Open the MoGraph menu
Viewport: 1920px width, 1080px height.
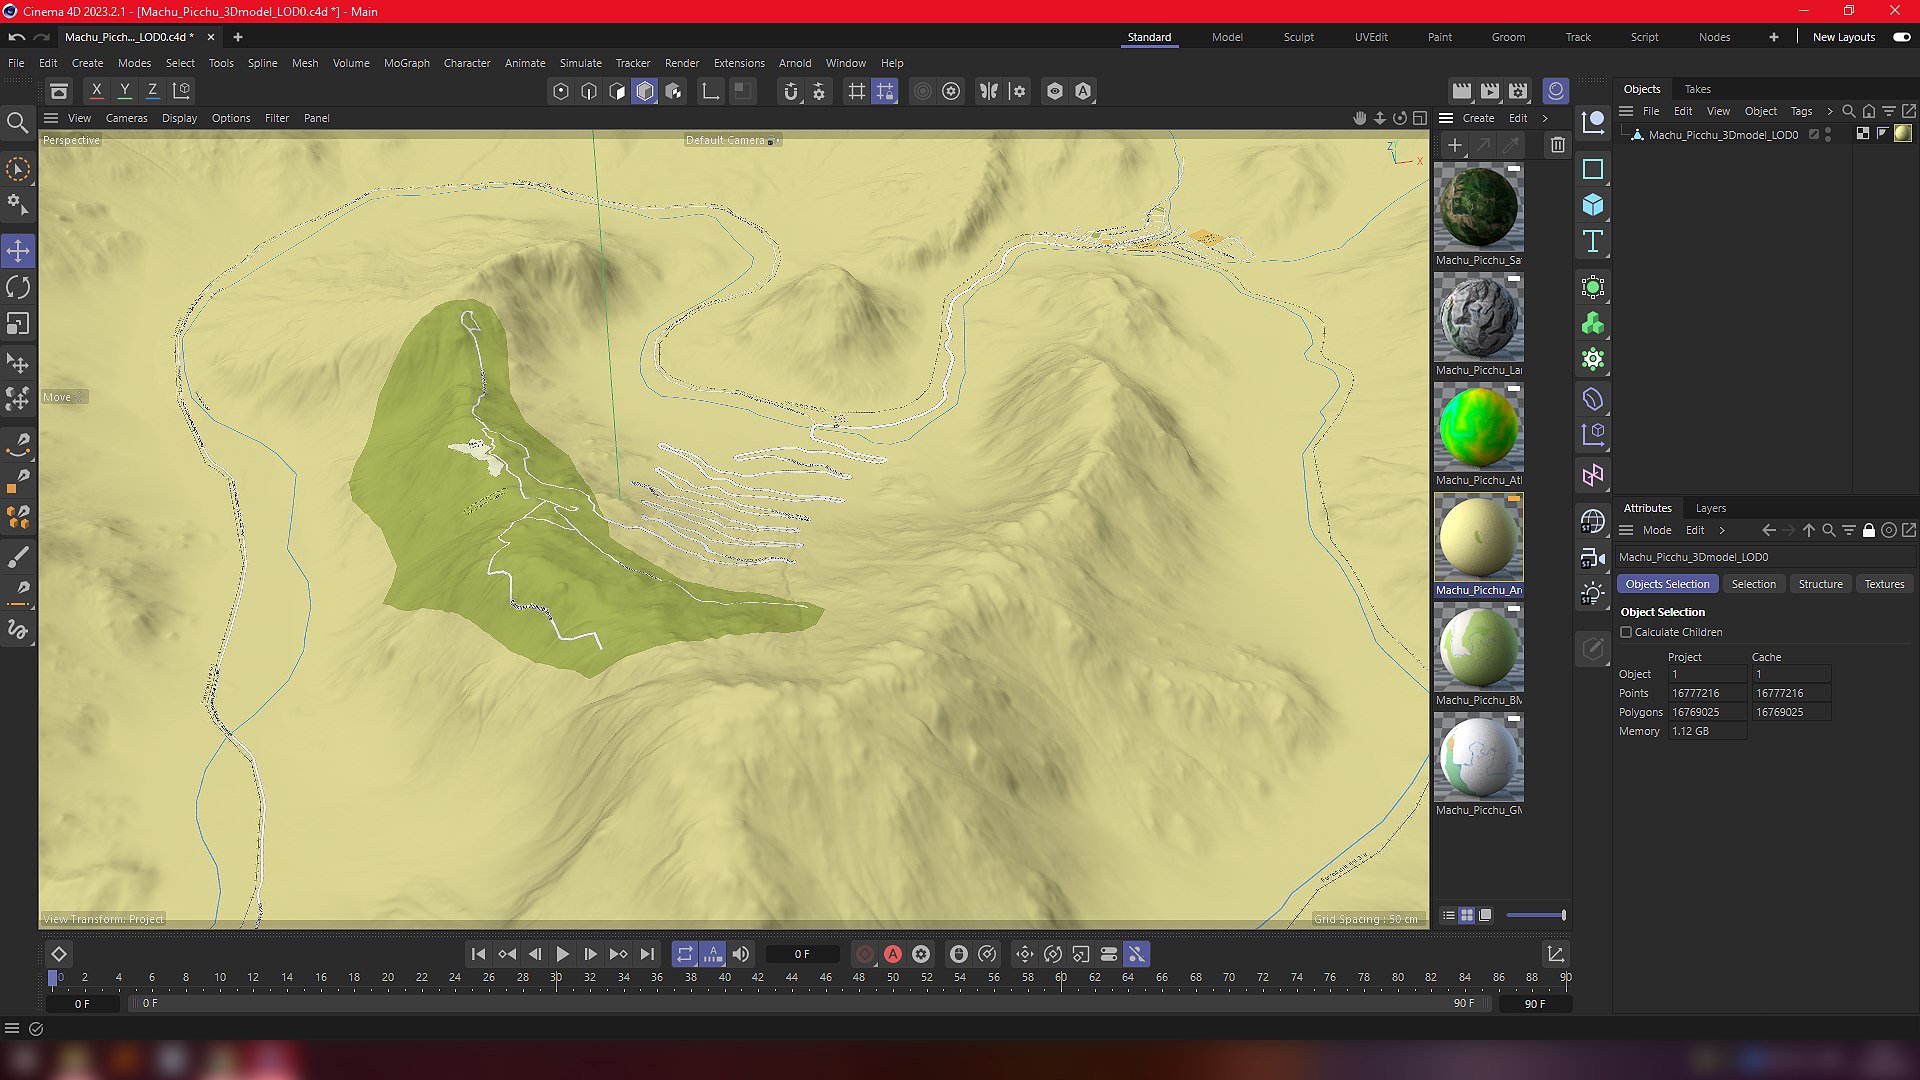point(406,63)
